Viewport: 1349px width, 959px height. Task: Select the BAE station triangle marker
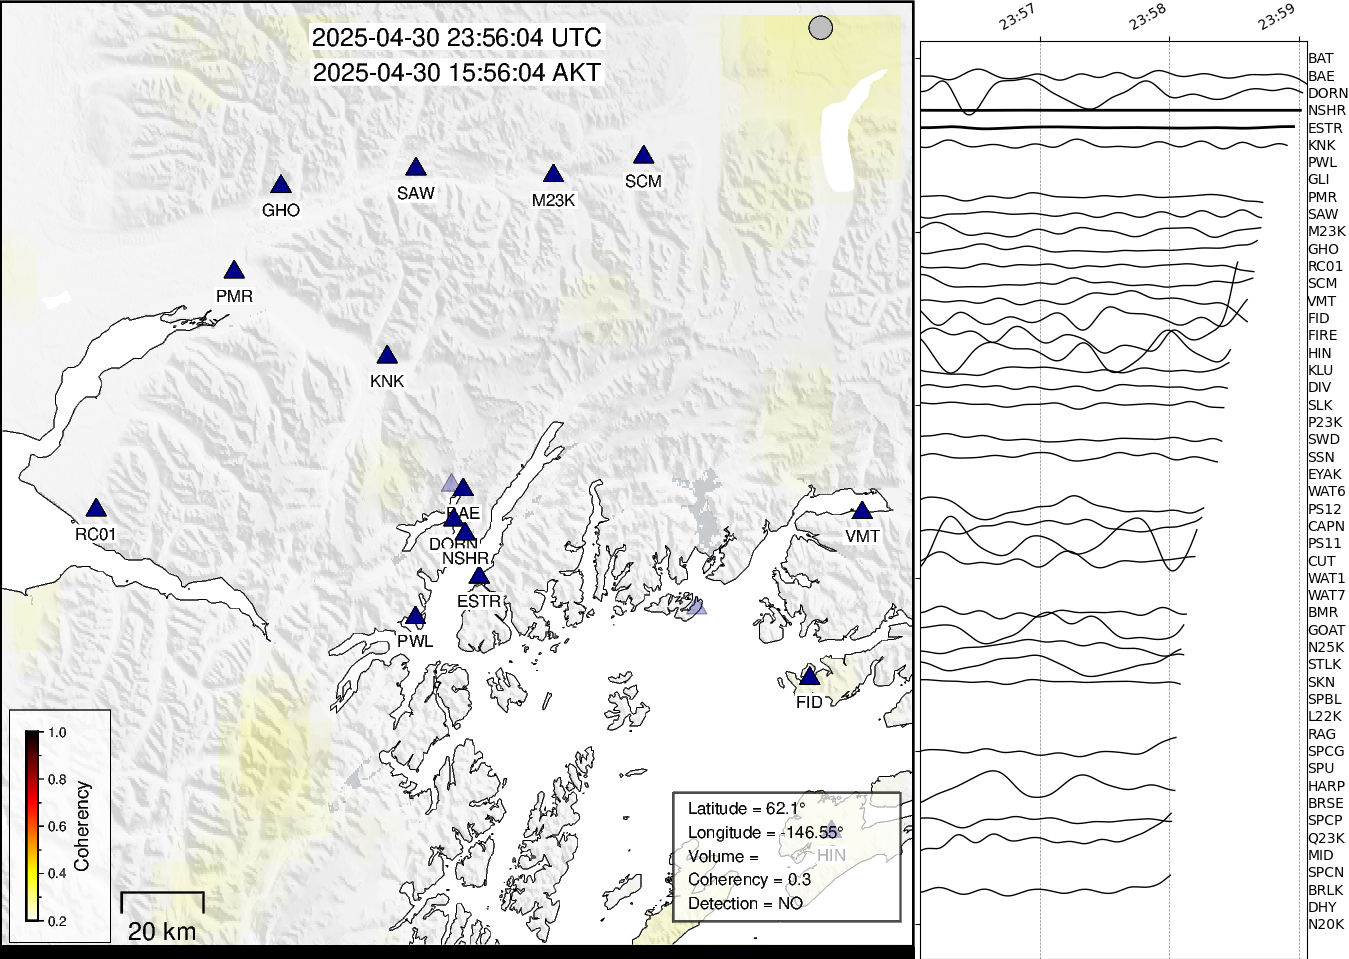tap(463, 489)
